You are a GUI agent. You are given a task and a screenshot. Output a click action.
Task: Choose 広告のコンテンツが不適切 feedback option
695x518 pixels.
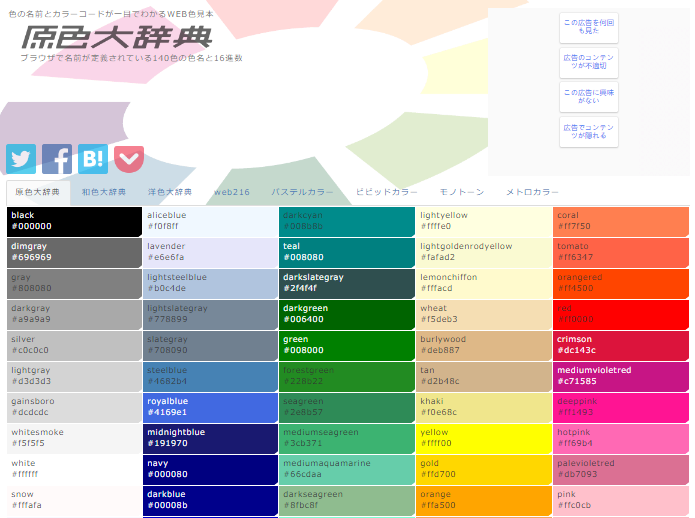(x=588, y=62)
